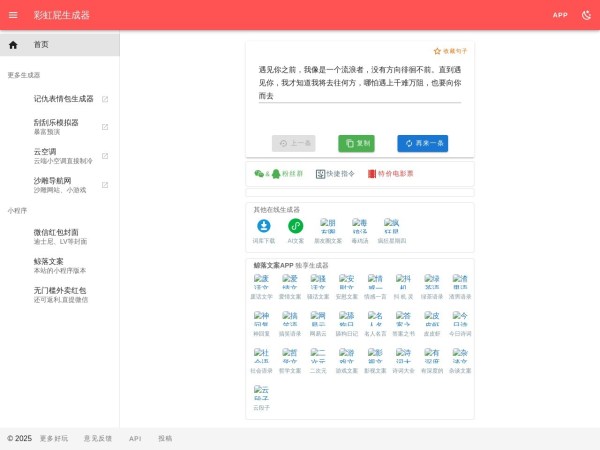Open external link icon beside 云空调
The image size is (600, 450).
coord(105,156)
